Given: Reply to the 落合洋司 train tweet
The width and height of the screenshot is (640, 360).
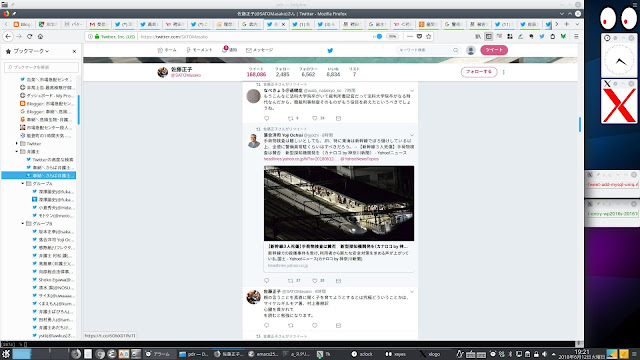Looking at the screenshot, I should point(267,281).
